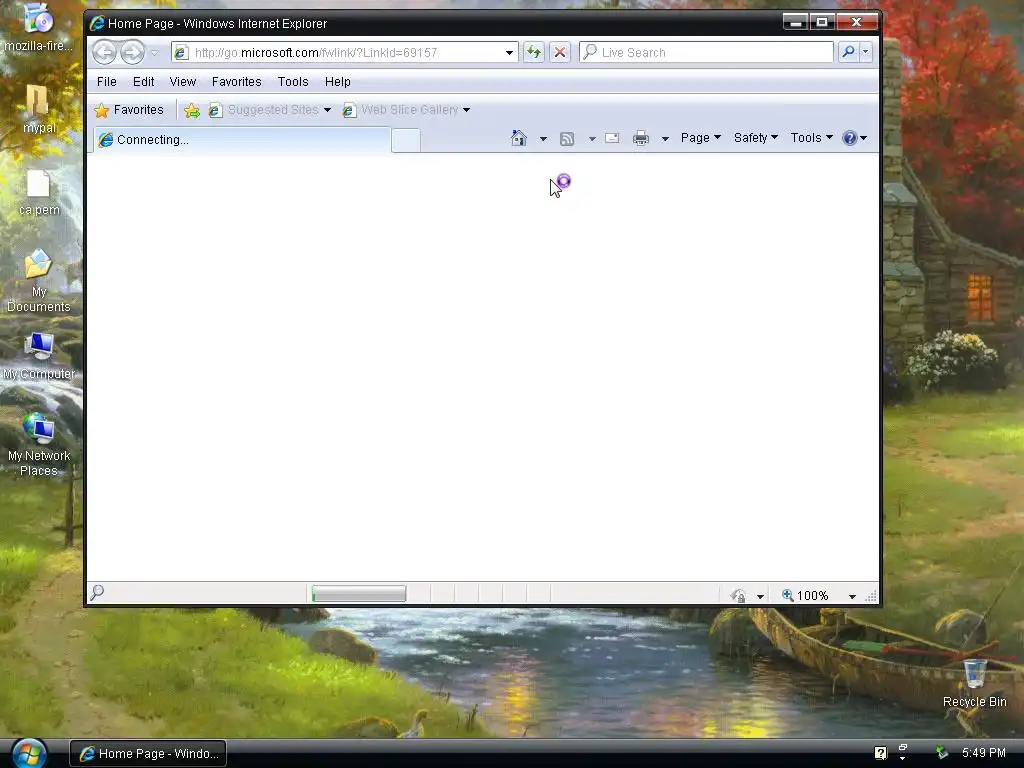Viewport: 1024px width, 768px height.
Task: Open the Tools menu in menu bar
Action: coord(293,82)
